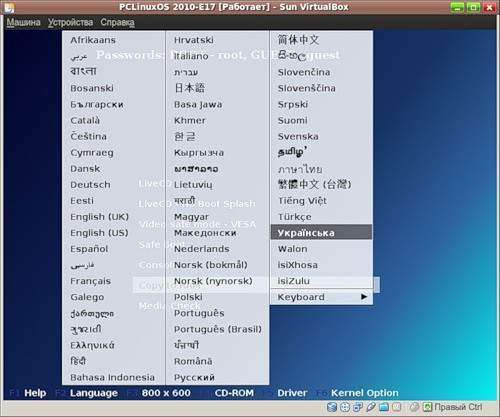Select Magyar language entry
Screen dimensions: 500x417
(x=192, y=217)
